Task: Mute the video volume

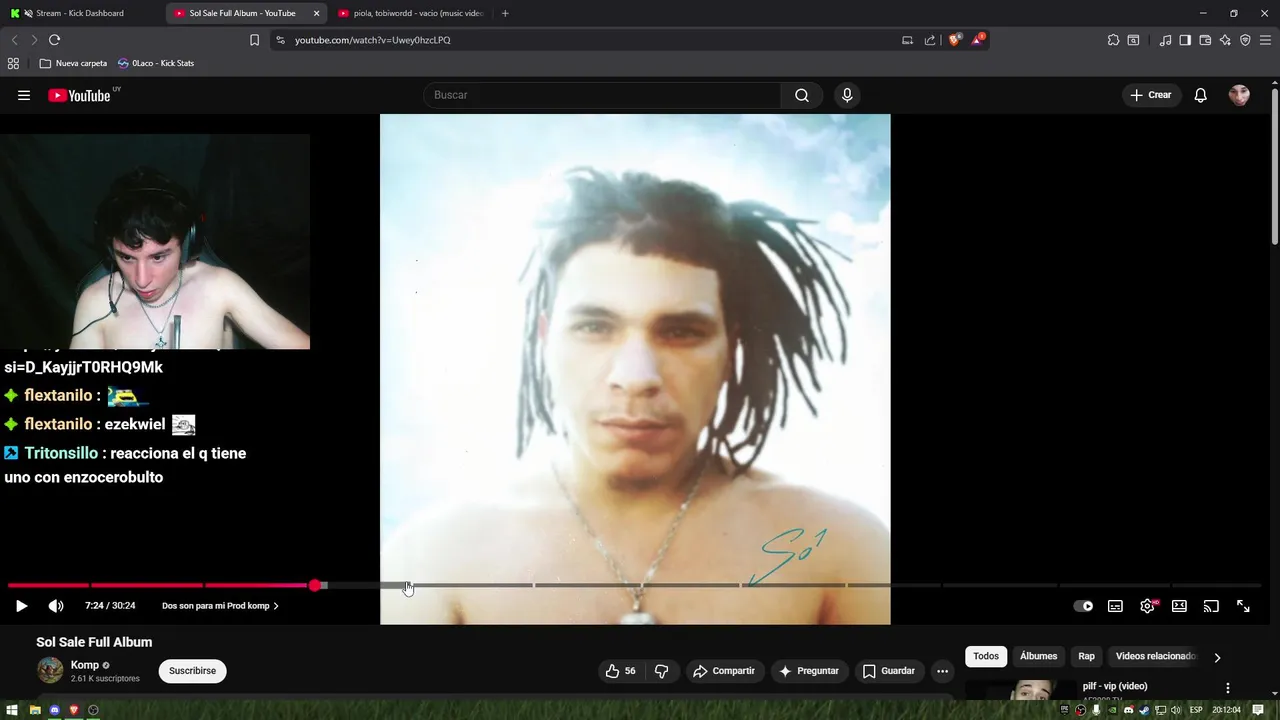Action: [x=56, y=606]
